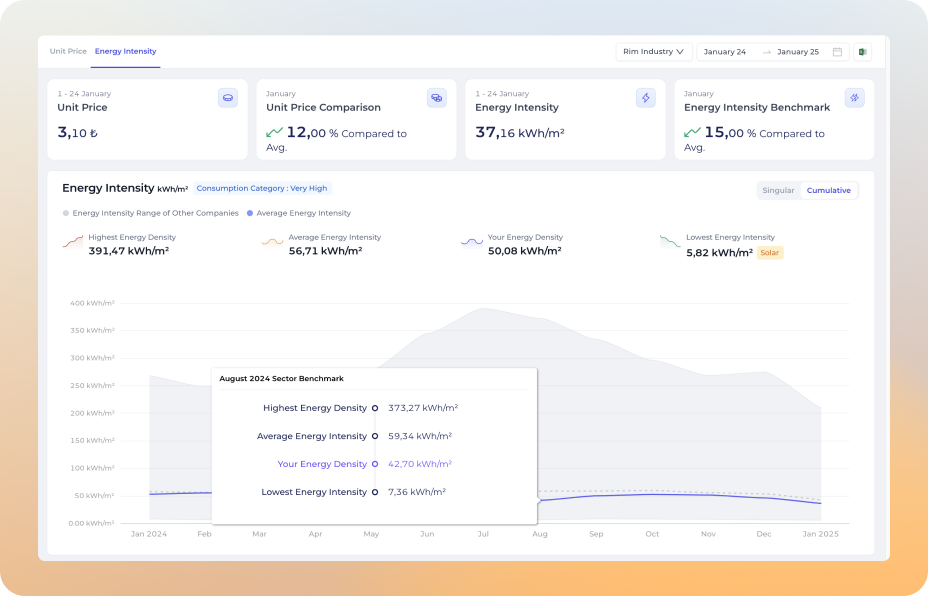928x596 pixels.
Task: Click the Unit Price card coin icon
Action: click(x=228, y=98)
